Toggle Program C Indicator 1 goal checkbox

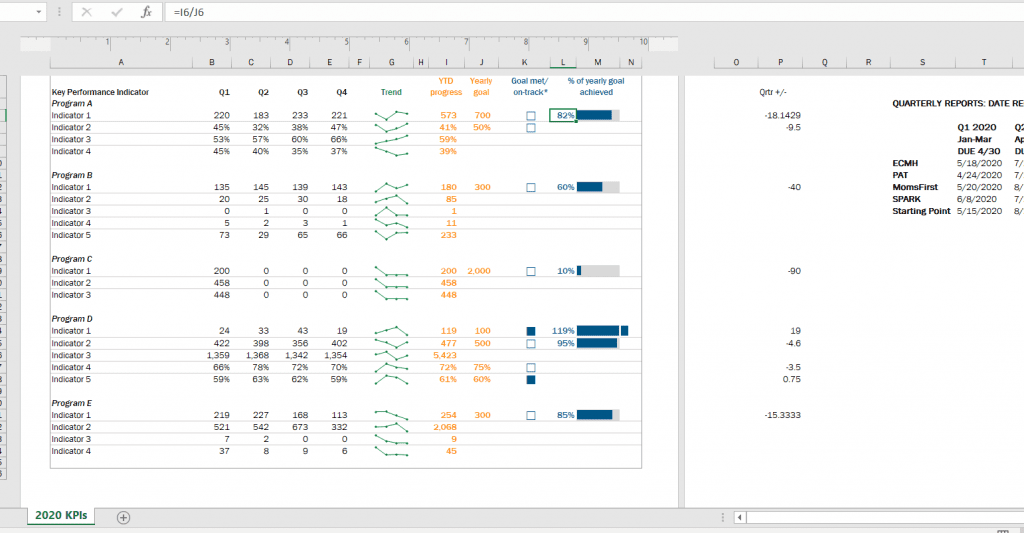(531, 271)
